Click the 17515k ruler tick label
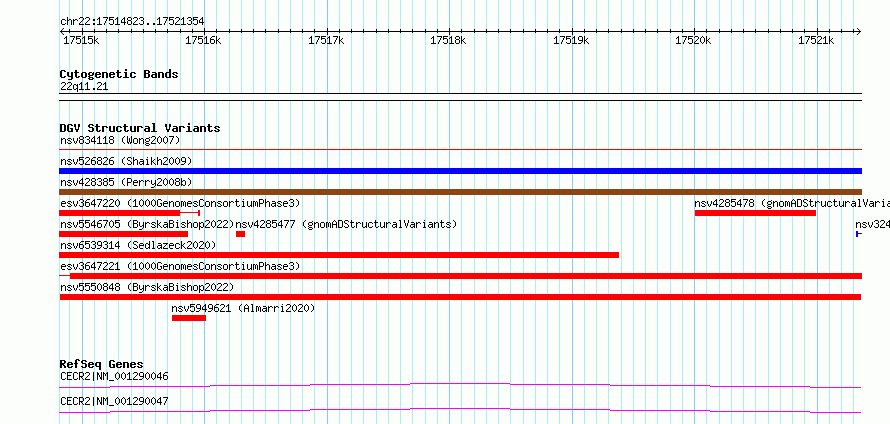890x424 pixels. point(81,40)
